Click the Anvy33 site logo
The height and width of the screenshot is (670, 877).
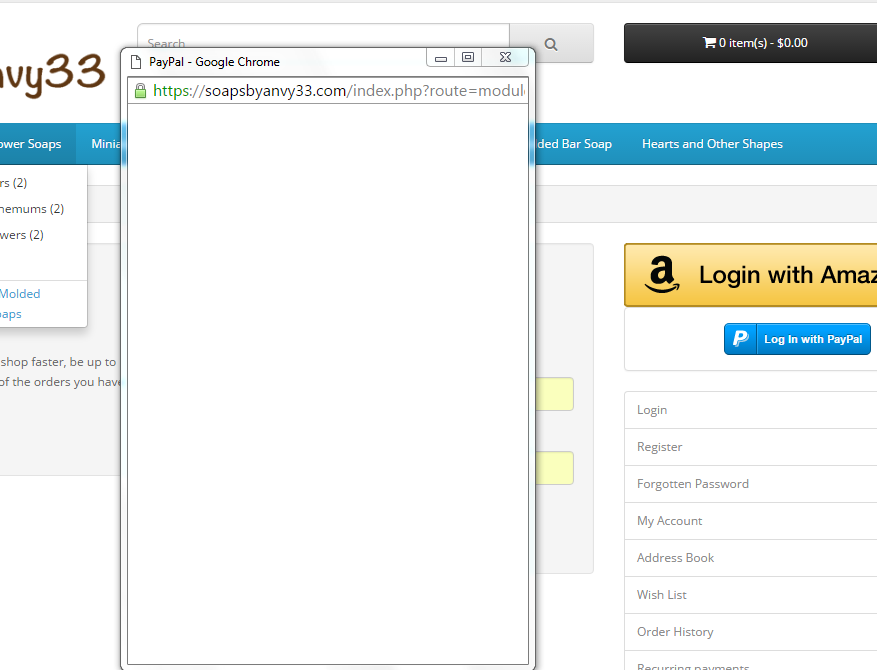point(53,75)
